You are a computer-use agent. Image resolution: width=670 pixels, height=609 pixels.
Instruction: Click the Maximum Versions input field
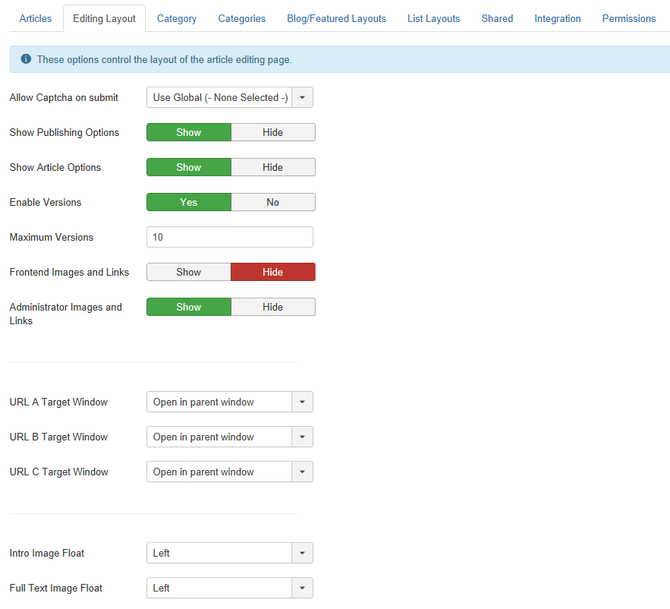pos(230,237)
